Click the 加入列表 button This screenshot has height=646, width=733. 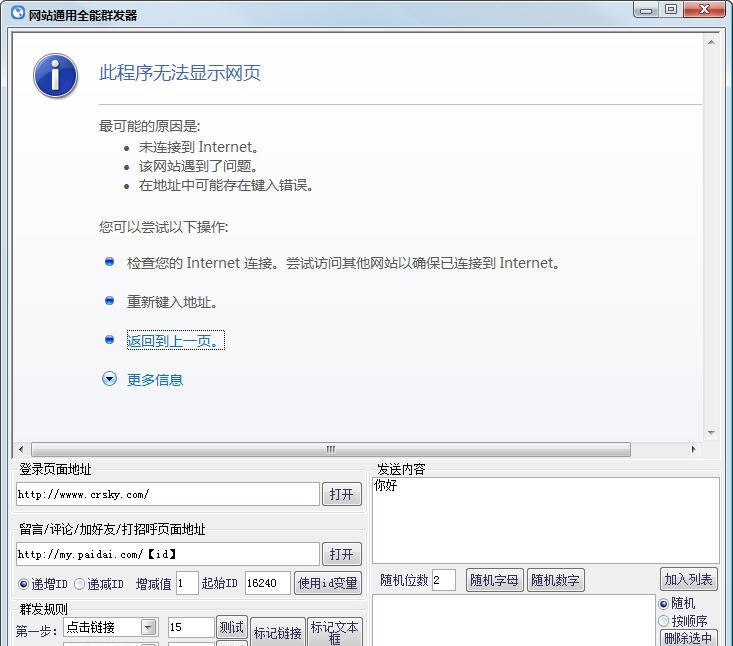[689, 580]
